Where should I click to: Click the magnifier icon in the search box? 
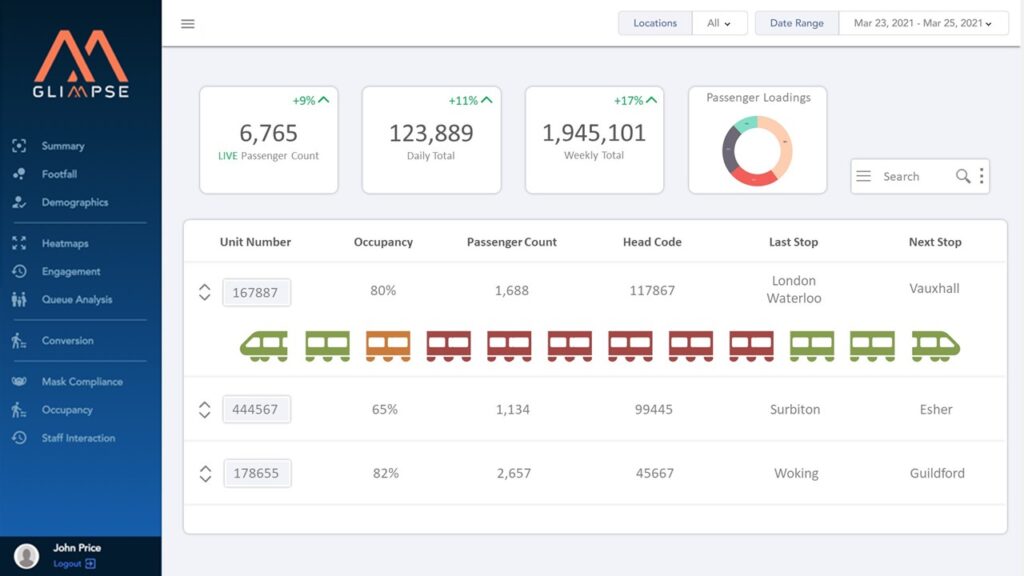pyautogui.click(x=962, y=176)
